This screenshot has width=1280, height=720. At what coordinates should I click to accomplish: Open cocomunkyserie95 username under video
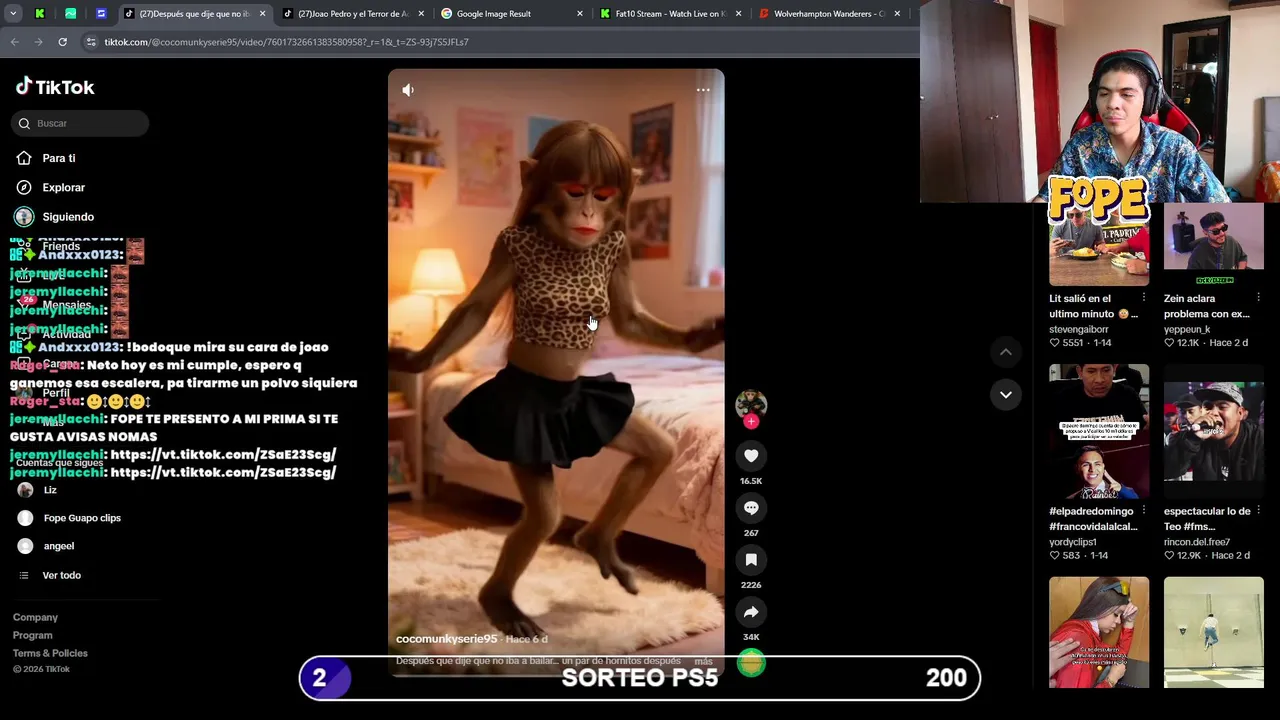click(446, 639)
